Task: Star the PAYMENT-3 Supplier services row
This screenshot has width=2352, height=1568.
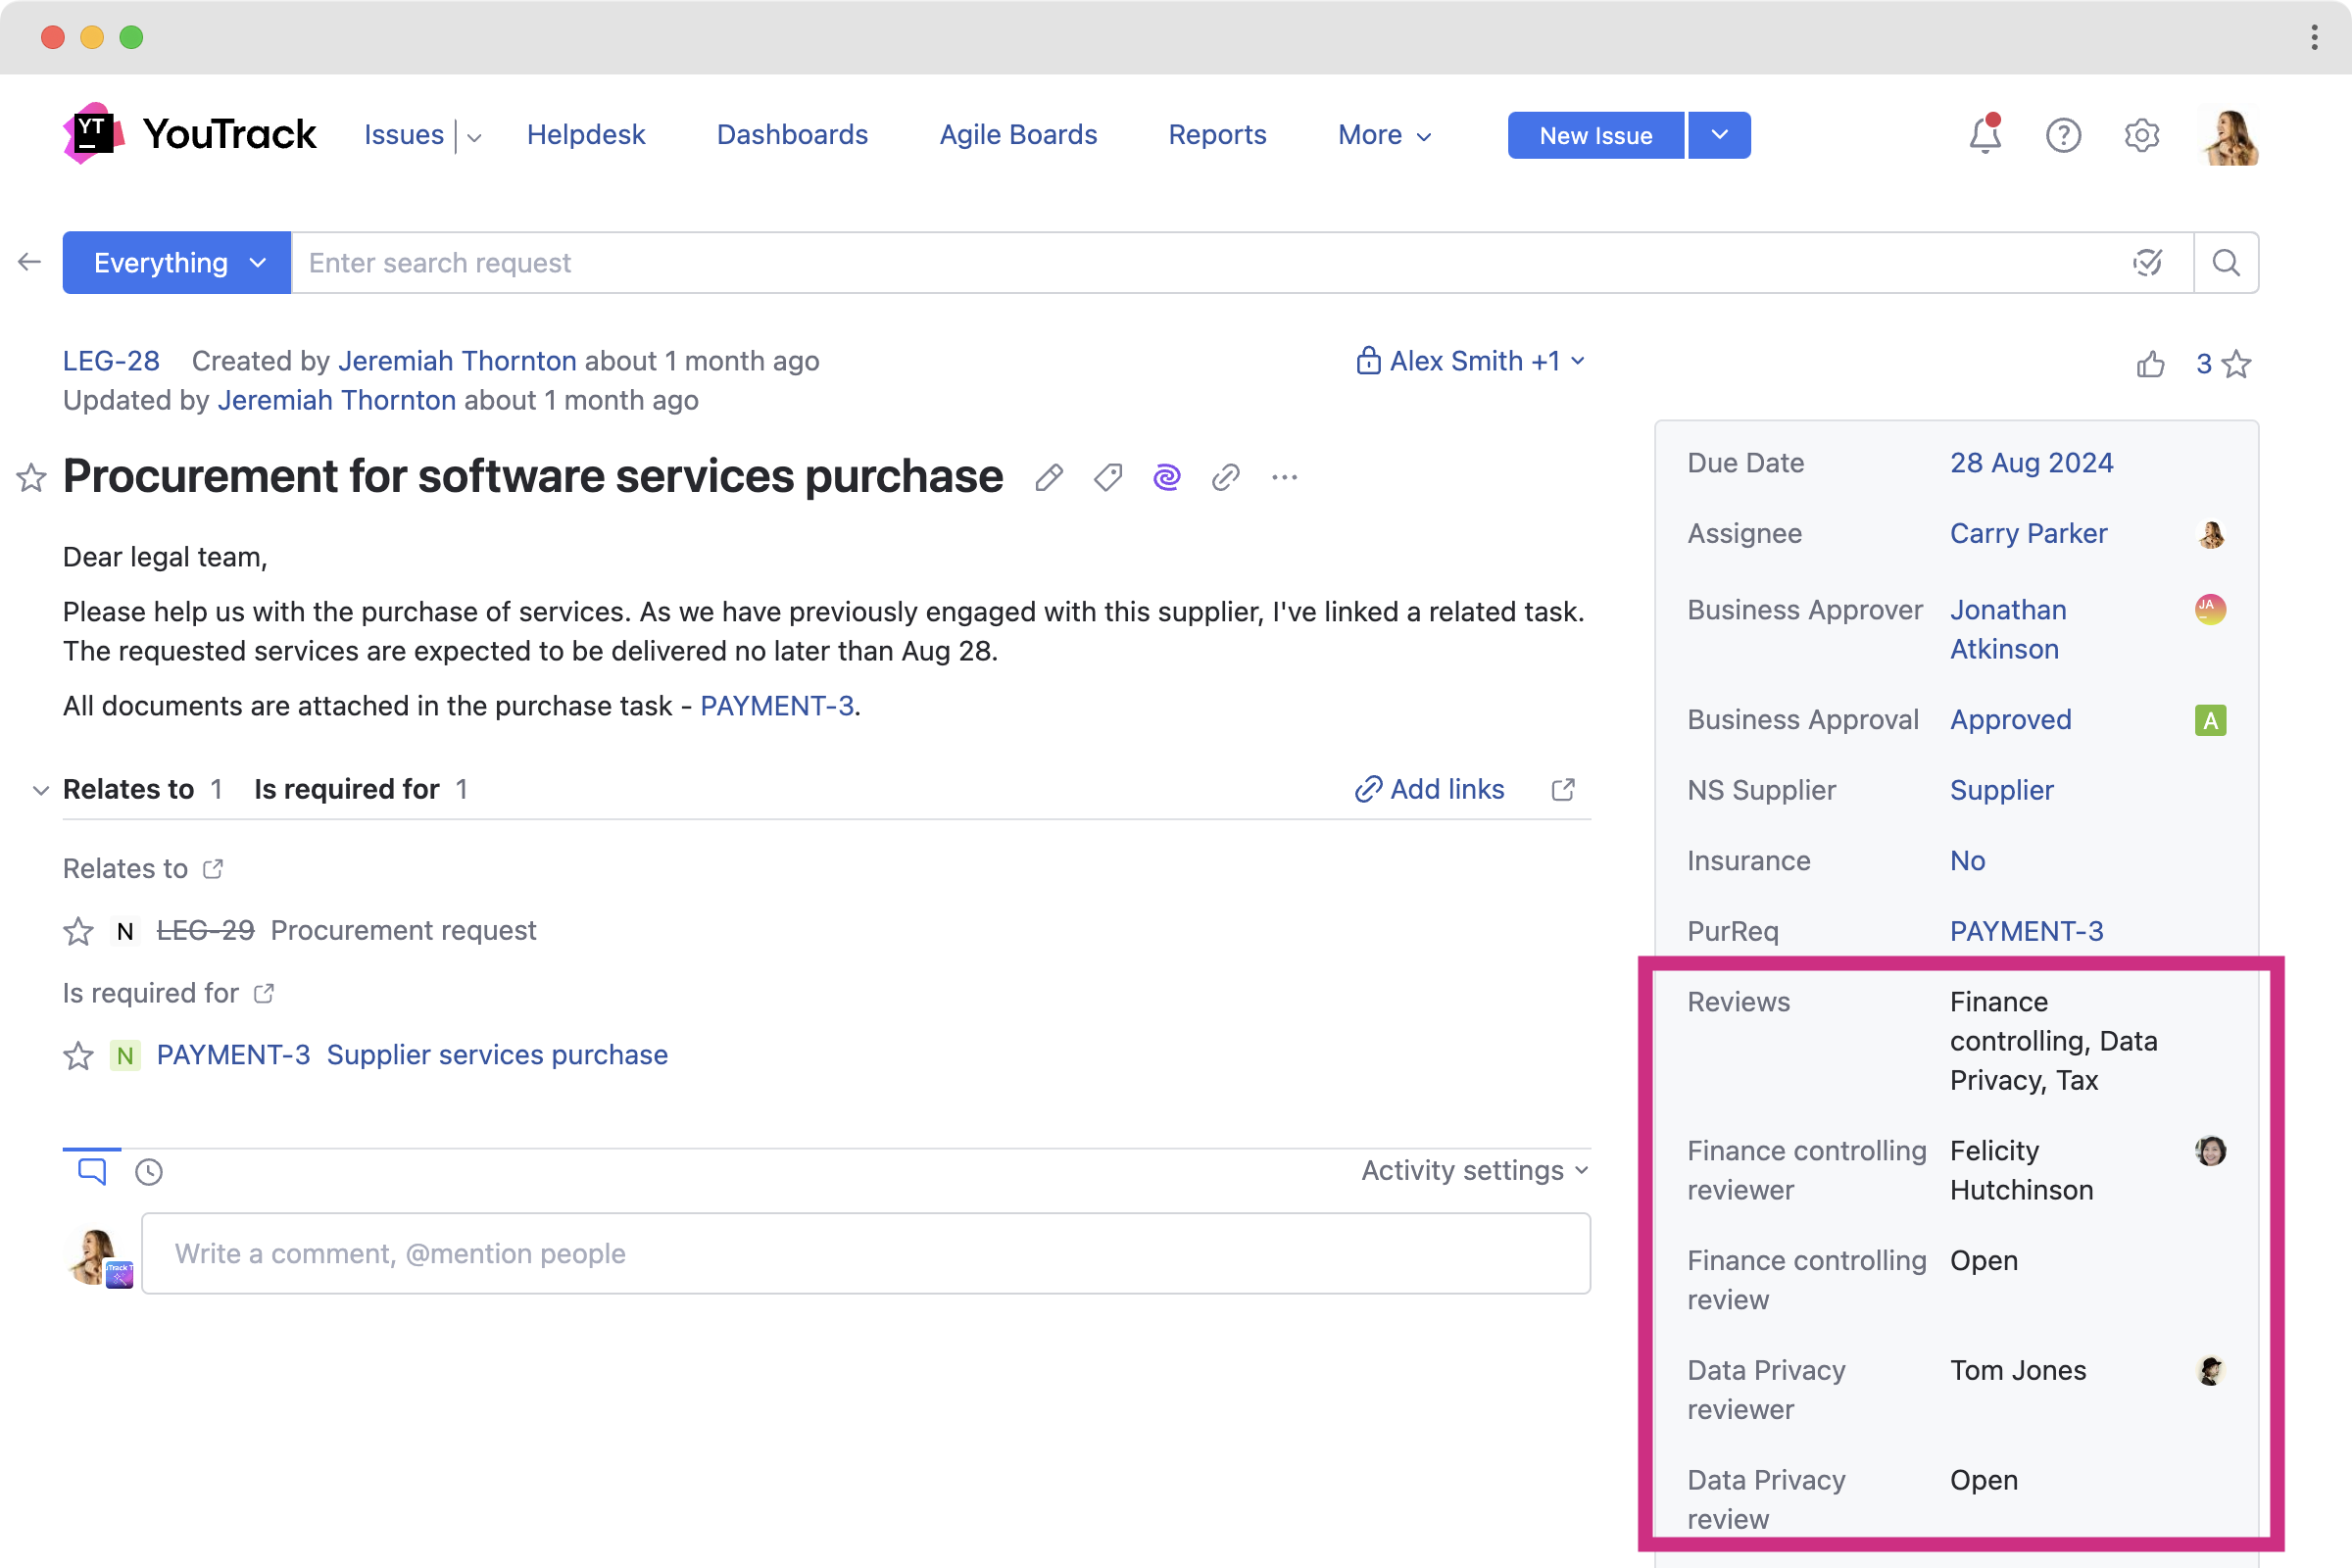Action: (x=78, y=1055)
